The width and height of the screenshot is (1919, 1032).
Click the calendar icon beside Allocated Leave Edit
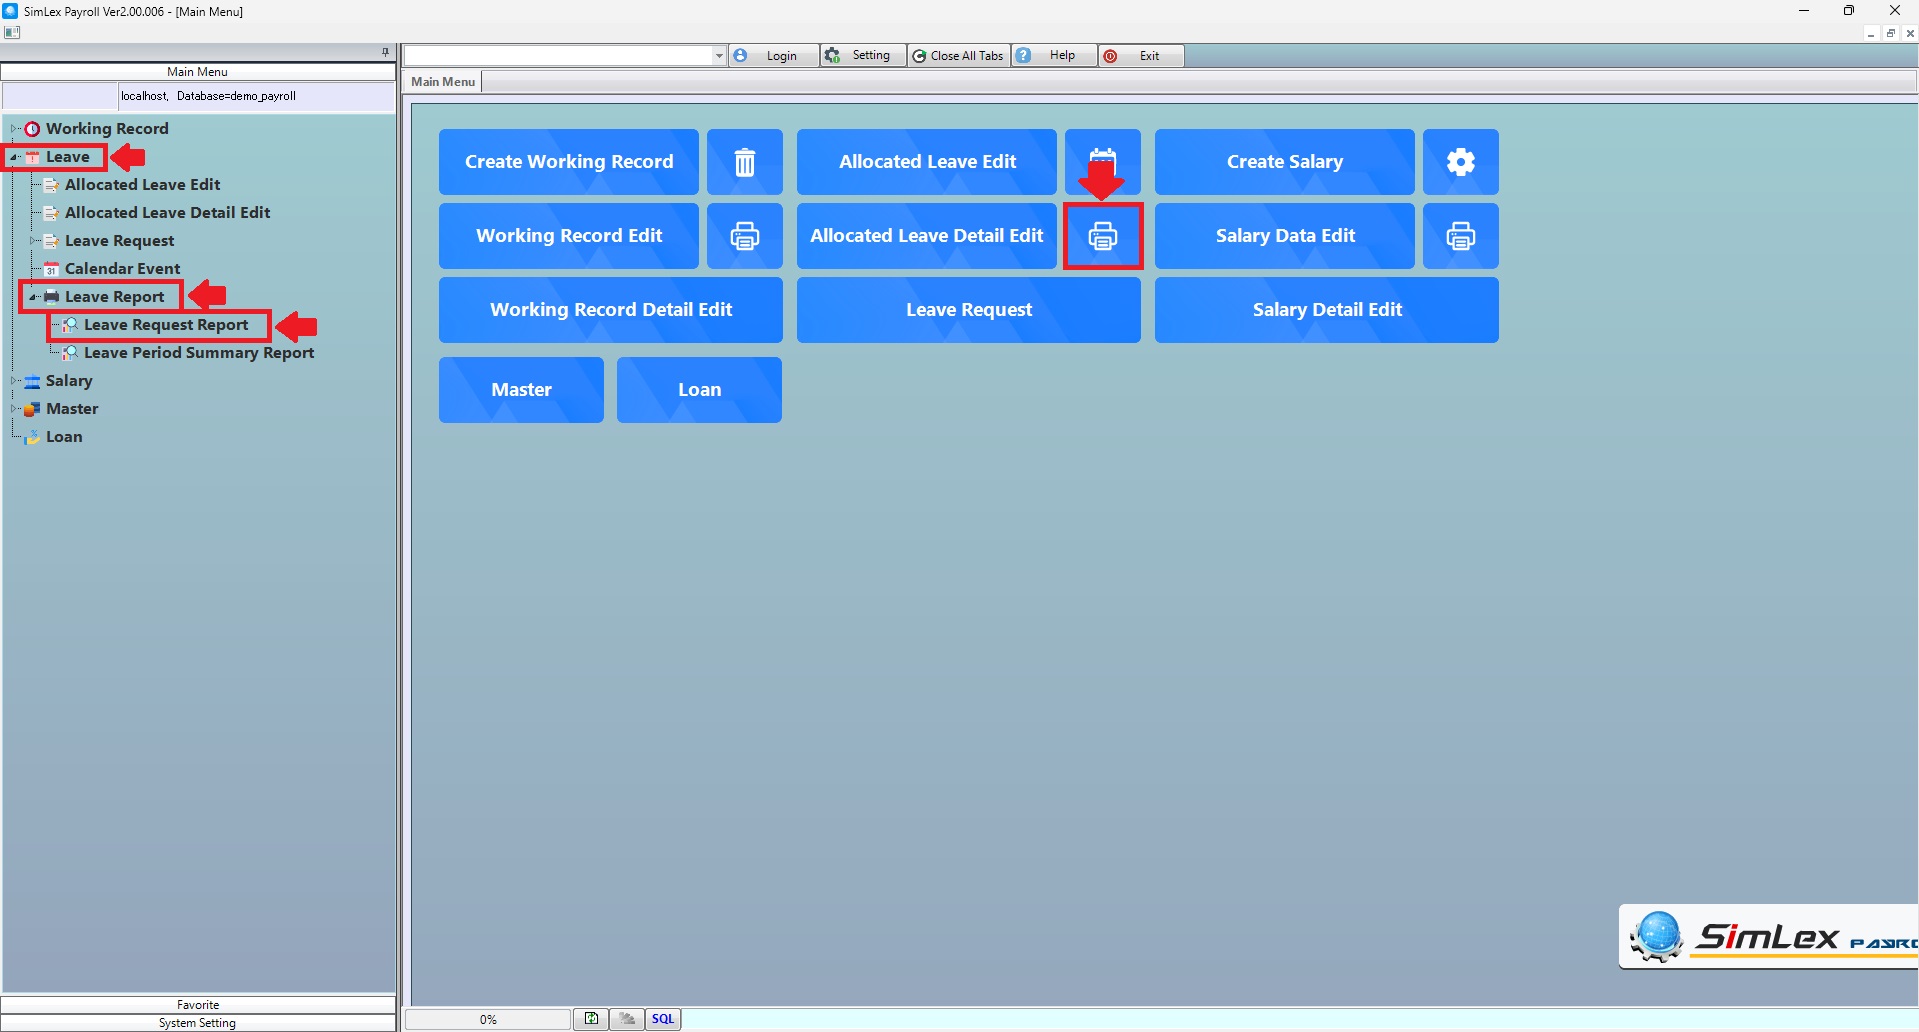point(1102,161)
